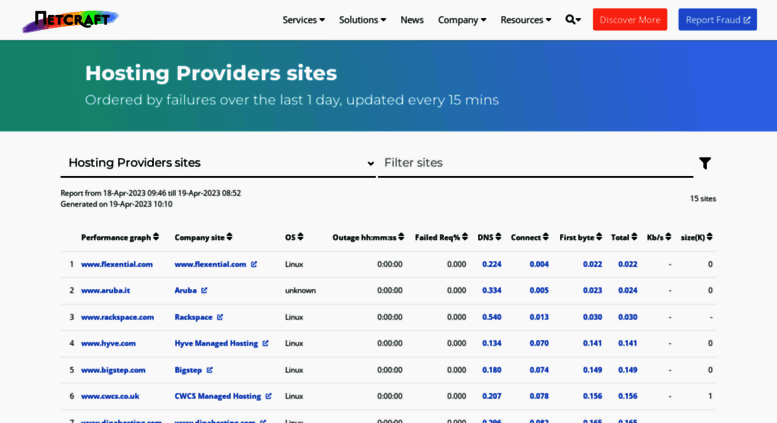The image size is (777, 423).
Task: Open external link icon next to CWCS Managed Hosting
Action: click(x=269, y=396)
